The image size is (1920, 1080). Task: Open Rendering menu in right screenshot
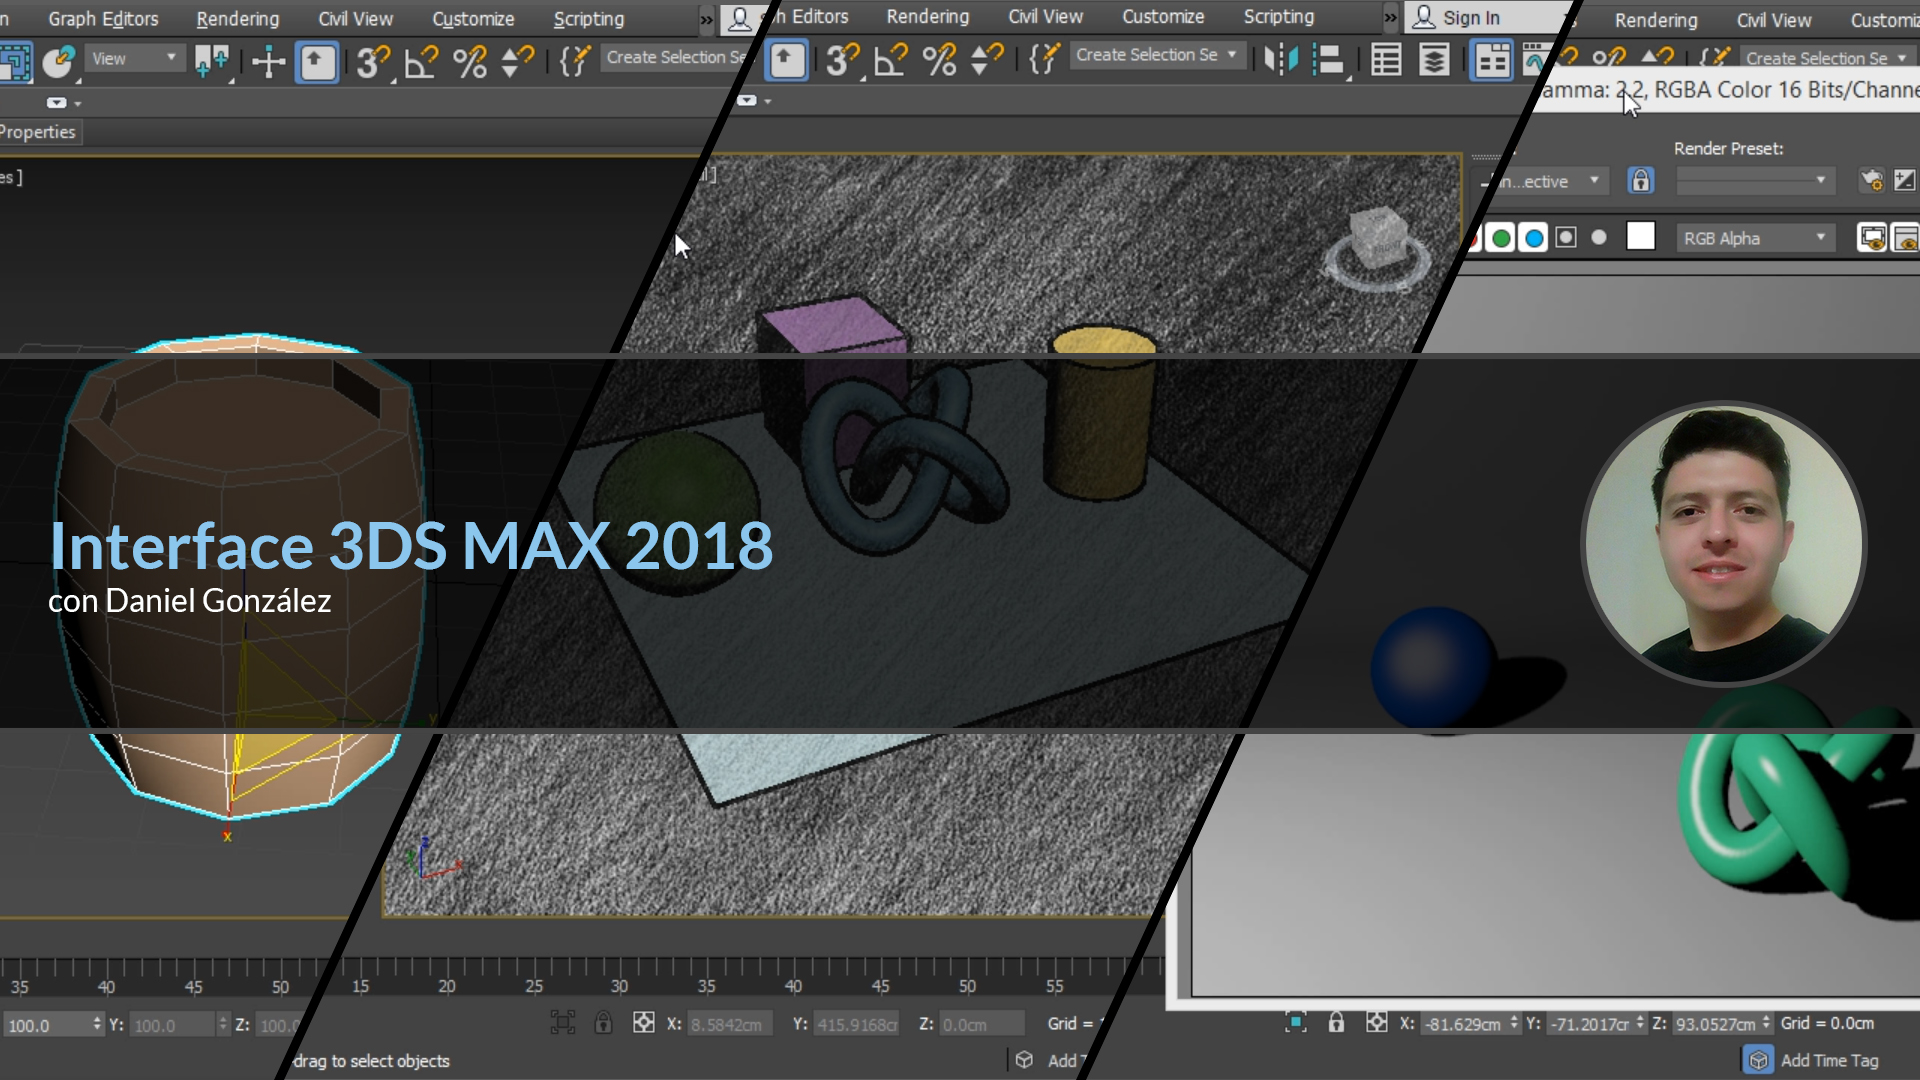tap(1656, 20)
